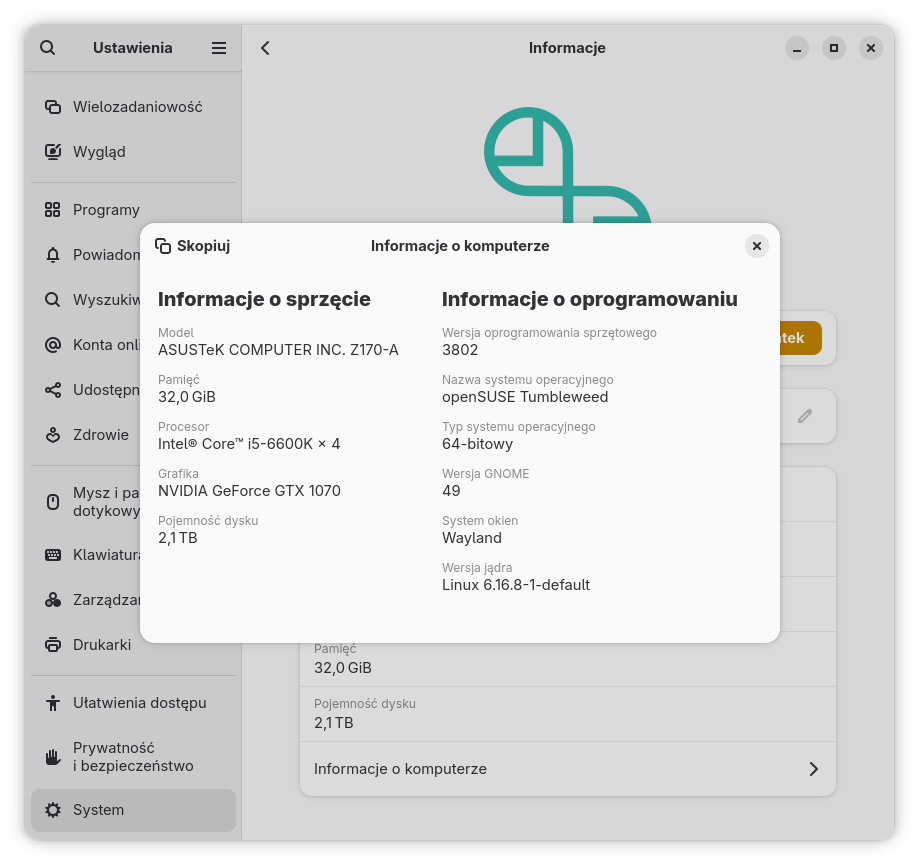Click the Ułatwienia dostępu accessibility icon

tap(53, 703)
